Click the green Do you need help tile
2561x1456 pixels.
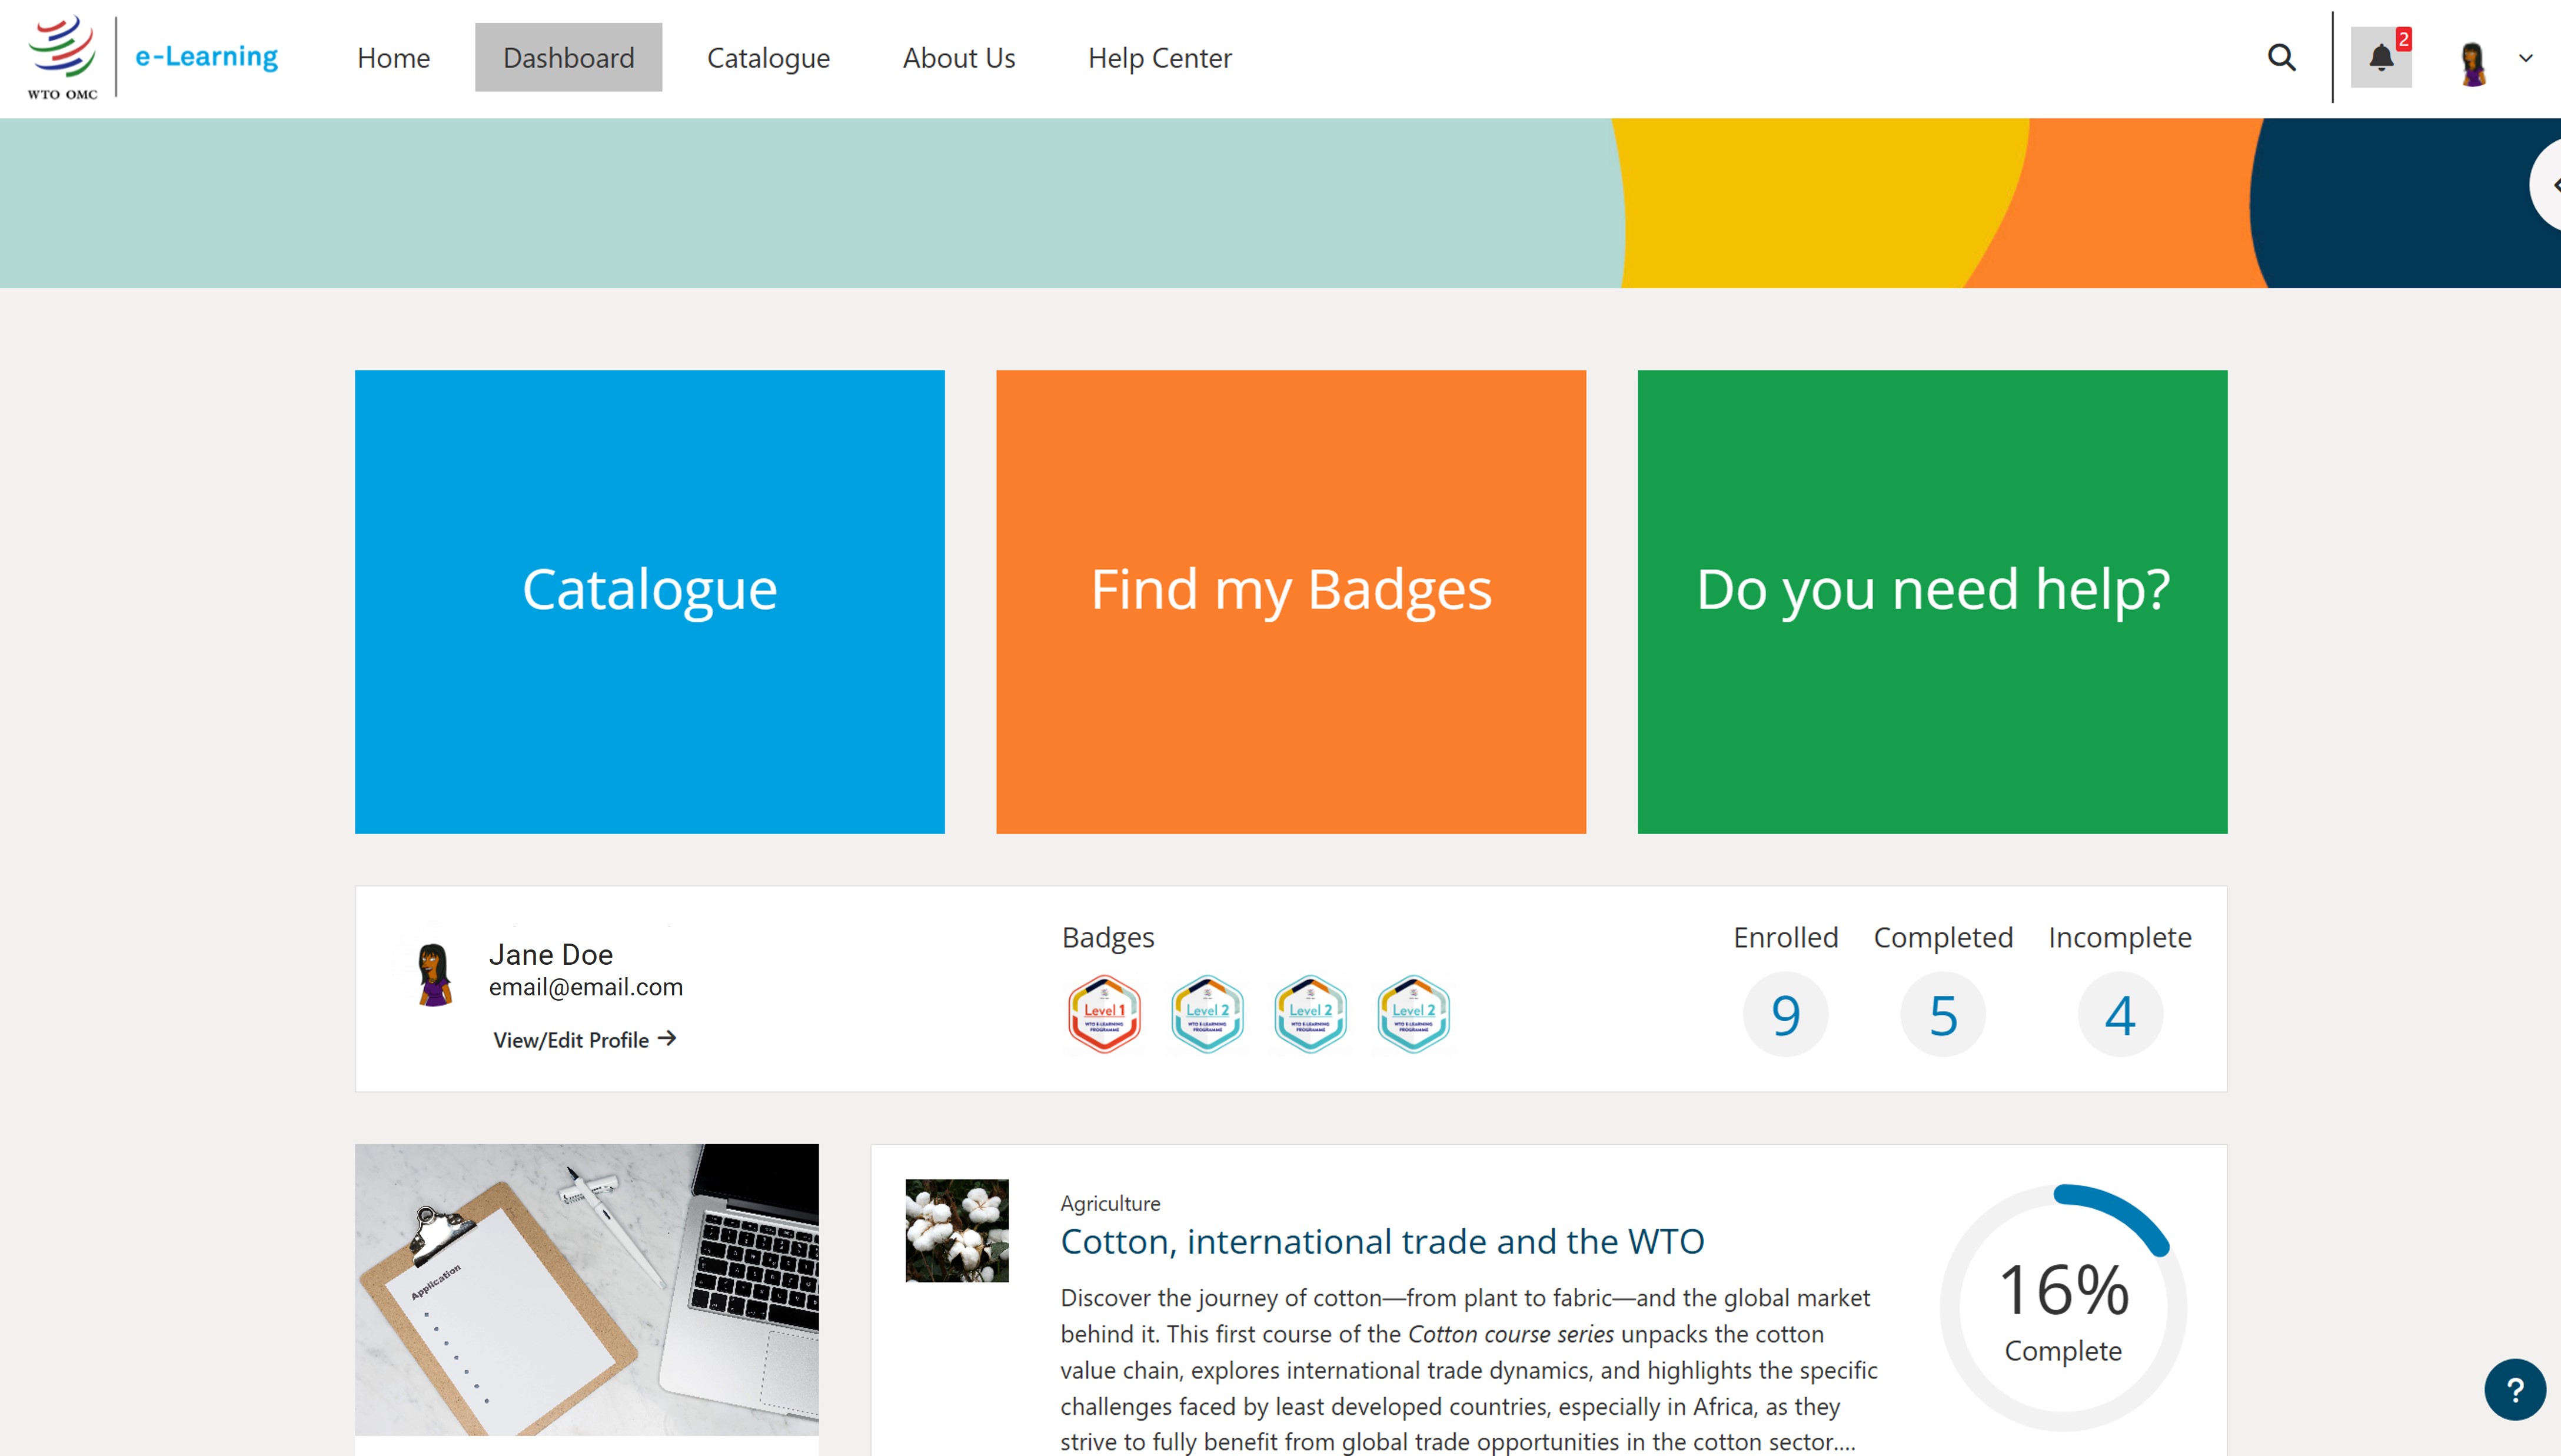pyautogui.click(x=1932, y=601)
